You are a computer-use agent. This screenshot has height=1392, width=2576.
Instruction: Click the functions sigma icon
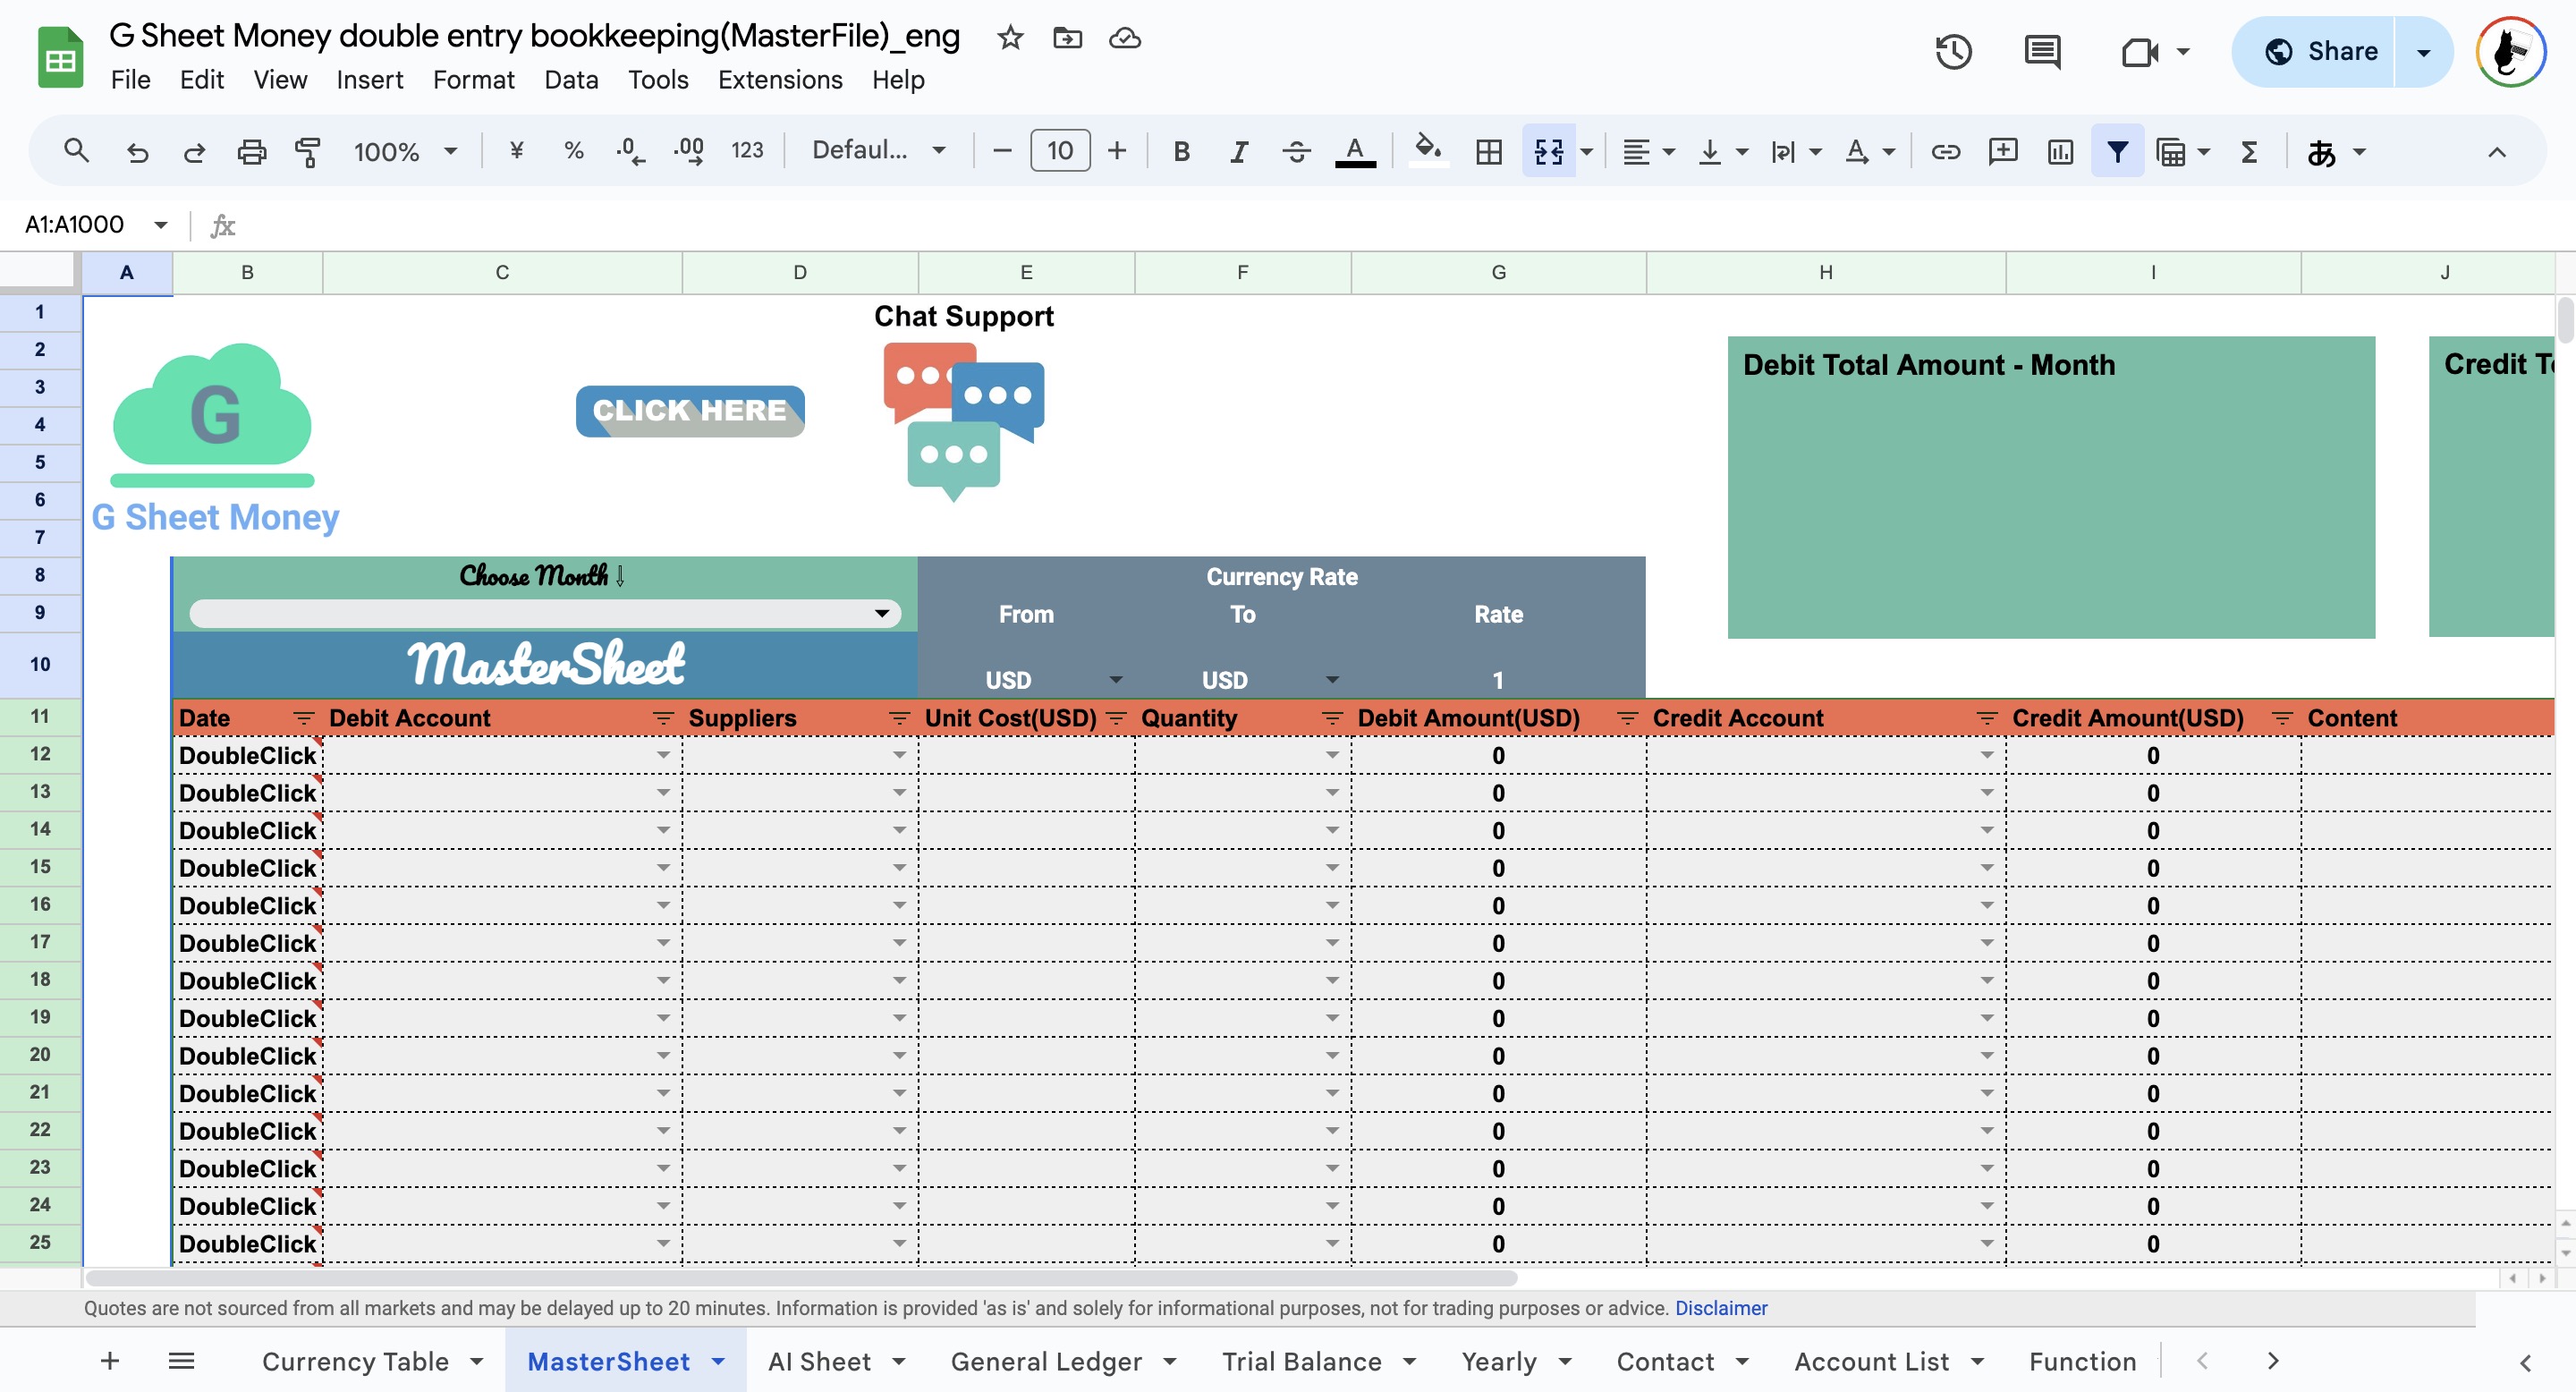click(x=2249, y=151)
